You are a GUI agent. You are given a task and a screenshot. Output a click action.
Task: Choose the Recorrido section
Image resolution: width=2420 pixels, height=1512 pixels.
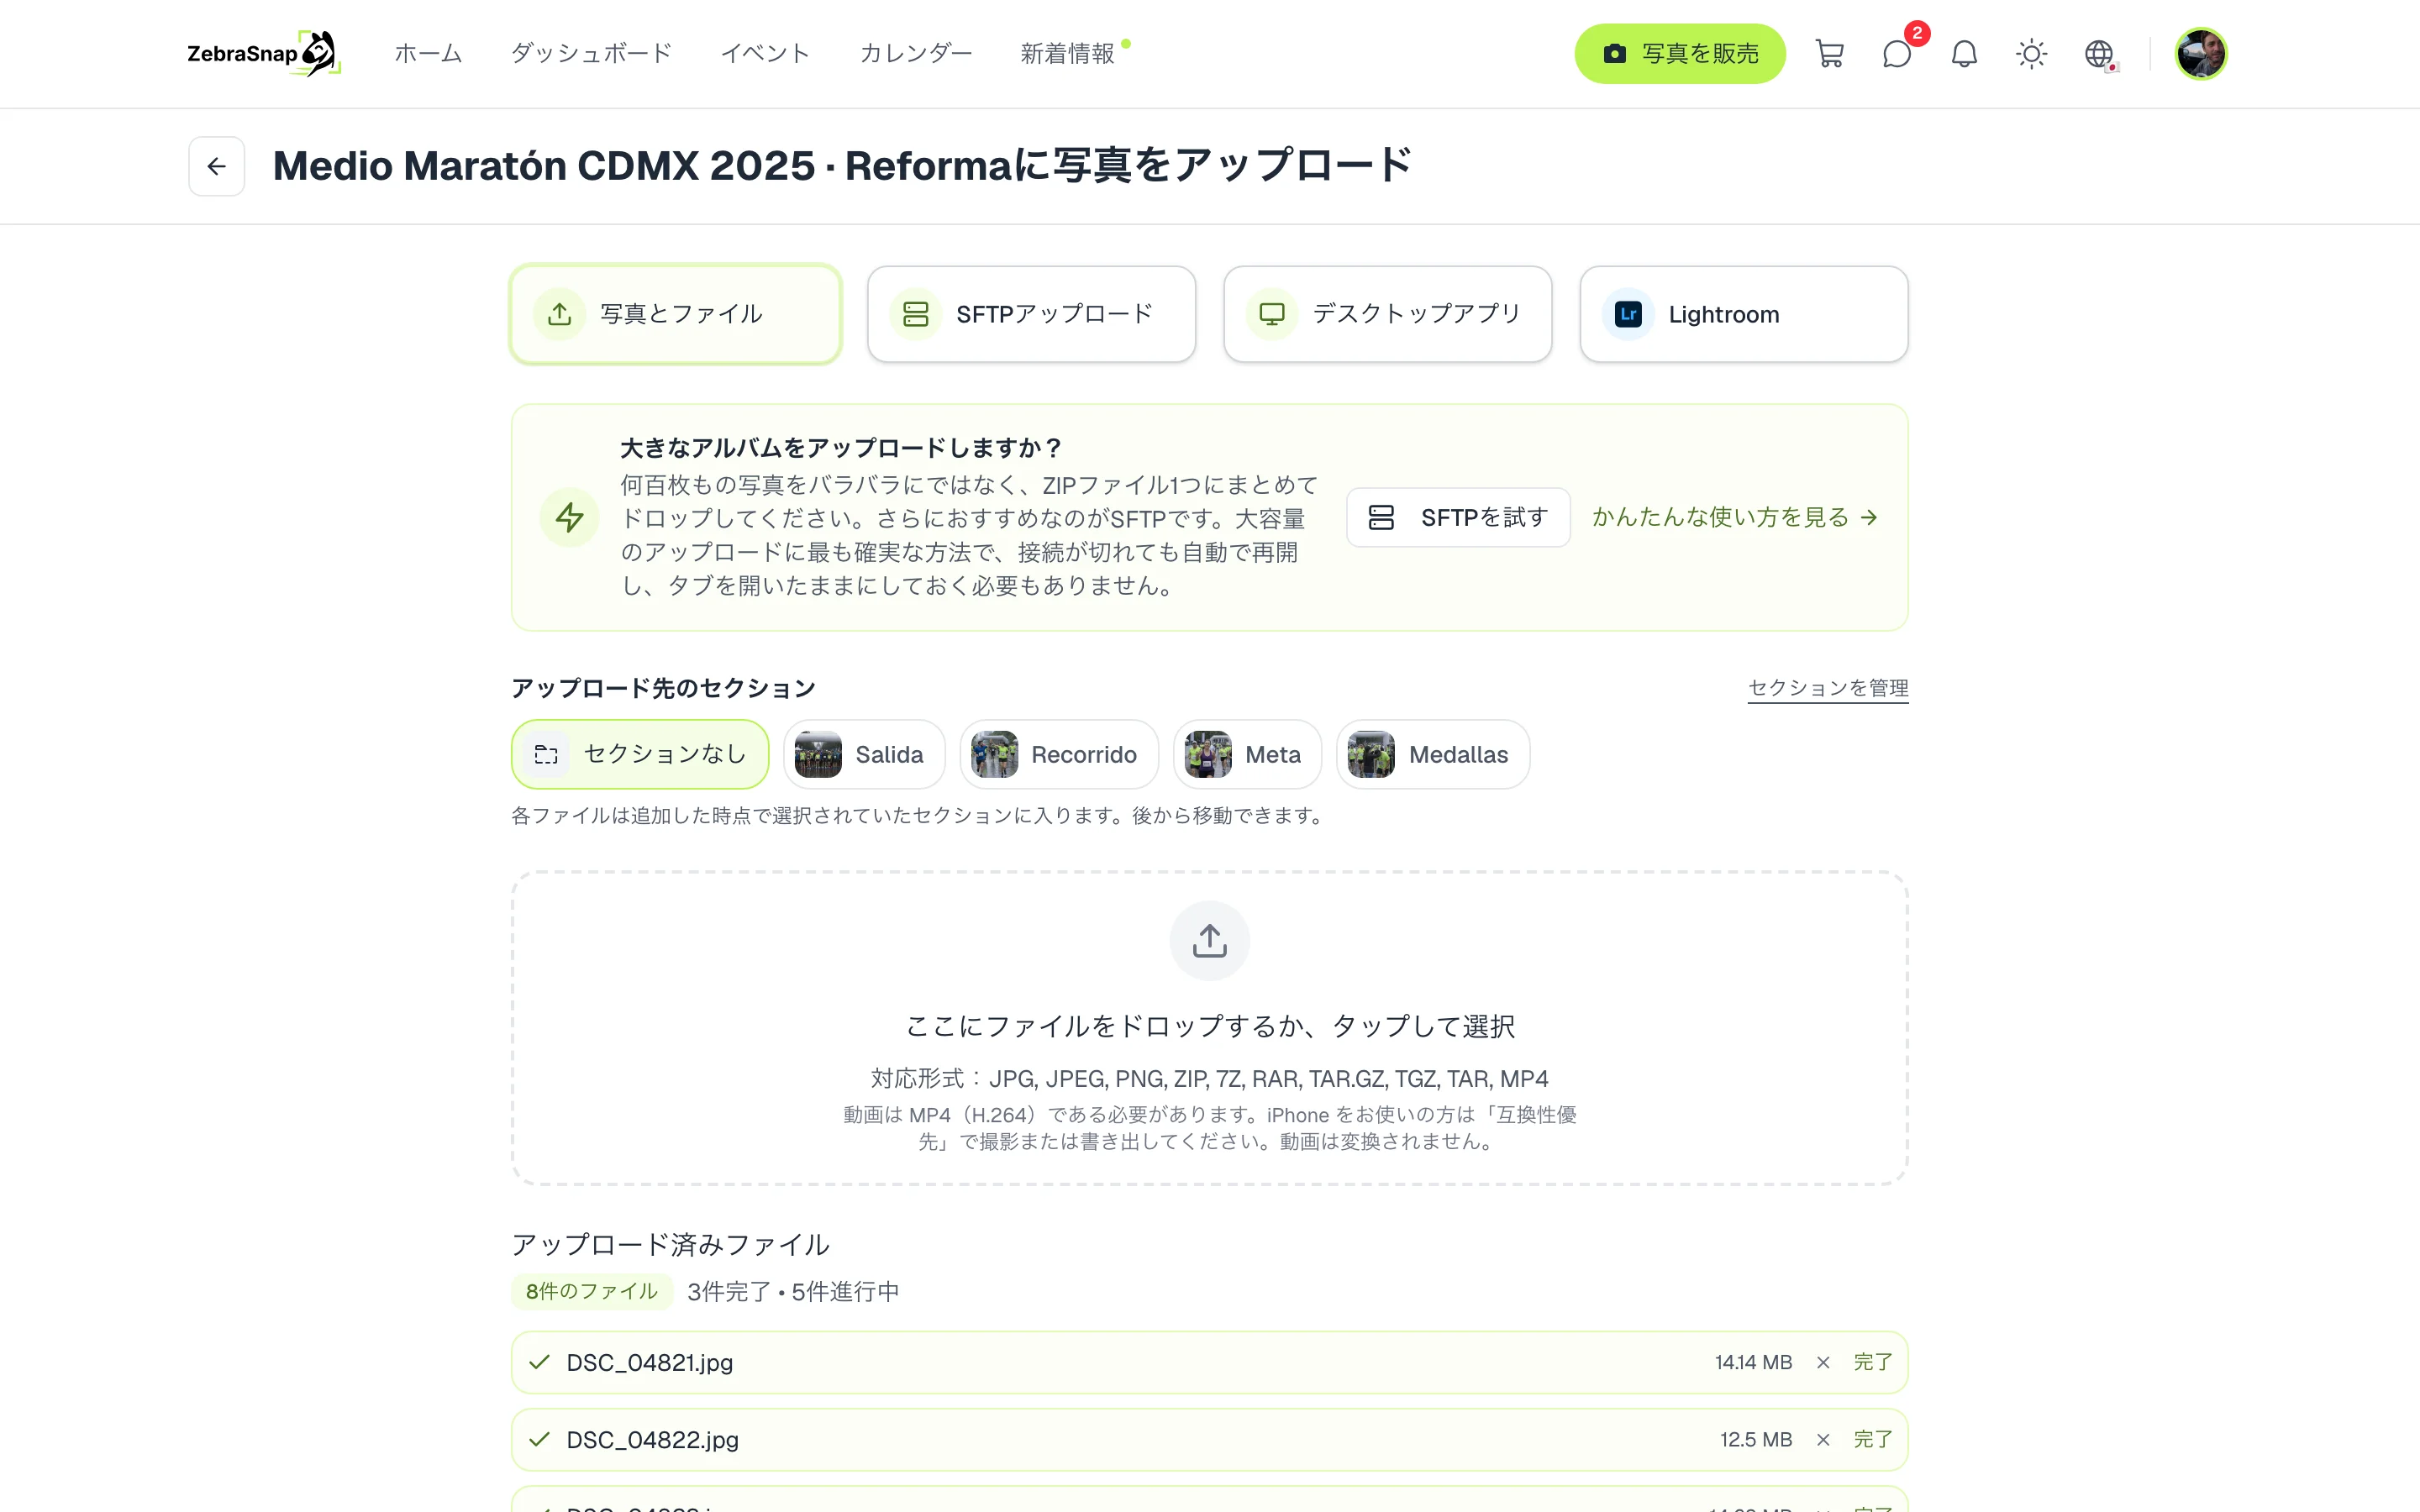point(1059,754)
